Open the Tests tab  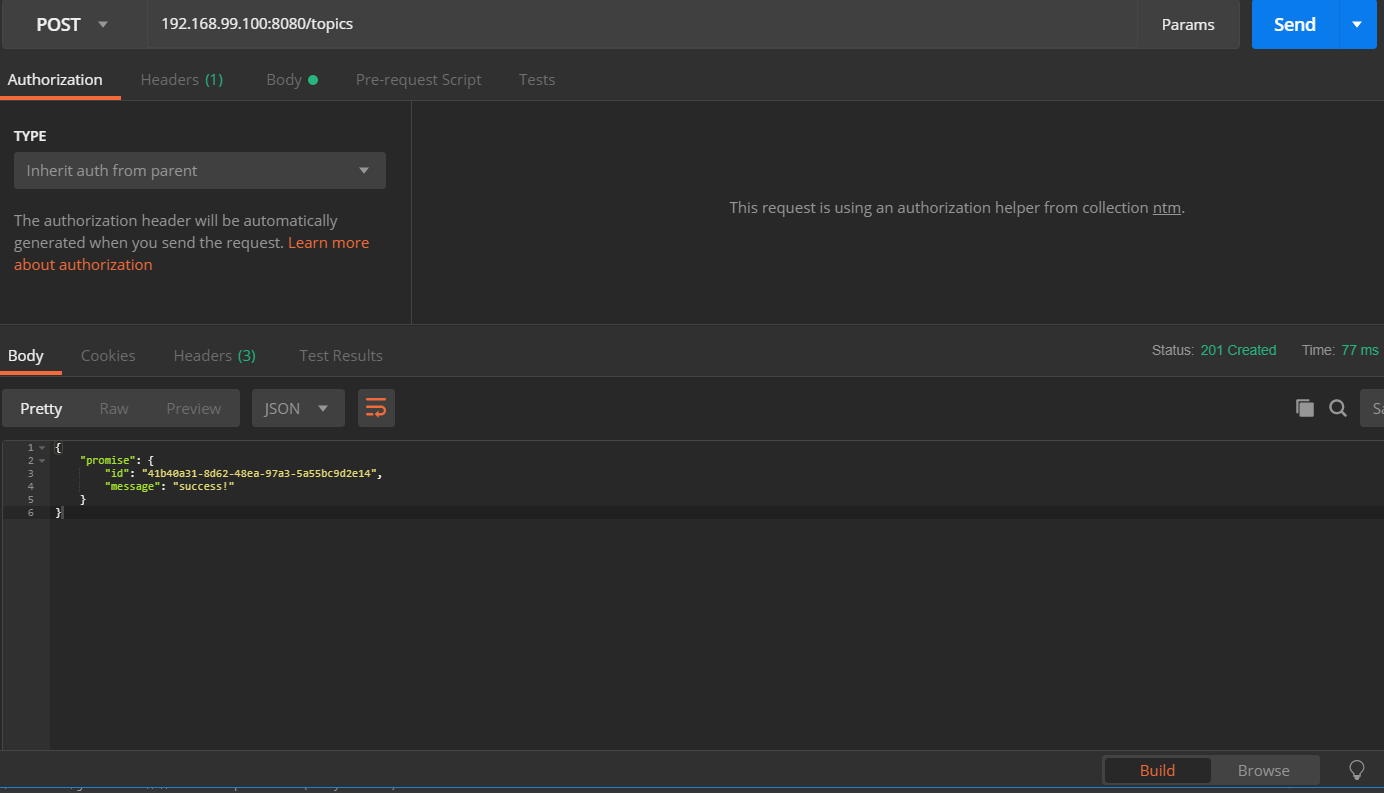(x=537, y=80)
